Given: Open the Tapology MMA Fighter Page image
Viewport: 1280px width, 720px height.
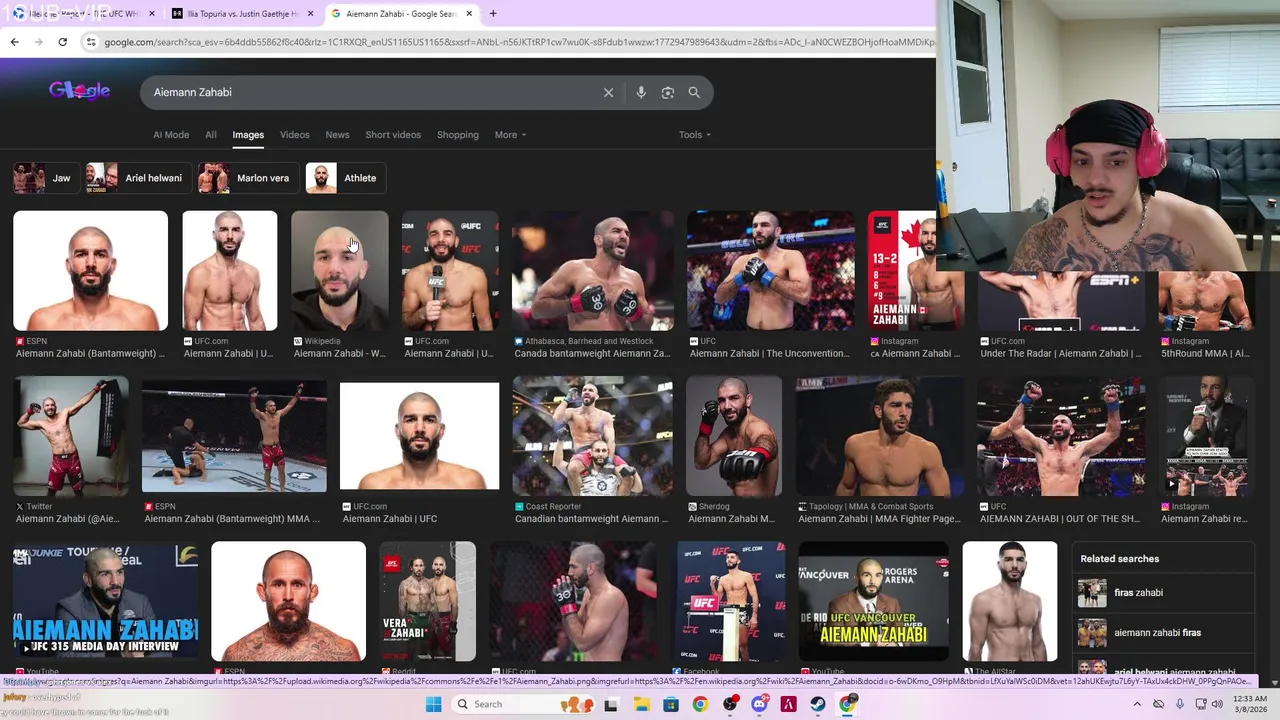Looking at the screenshot, I should pos(879,436).
